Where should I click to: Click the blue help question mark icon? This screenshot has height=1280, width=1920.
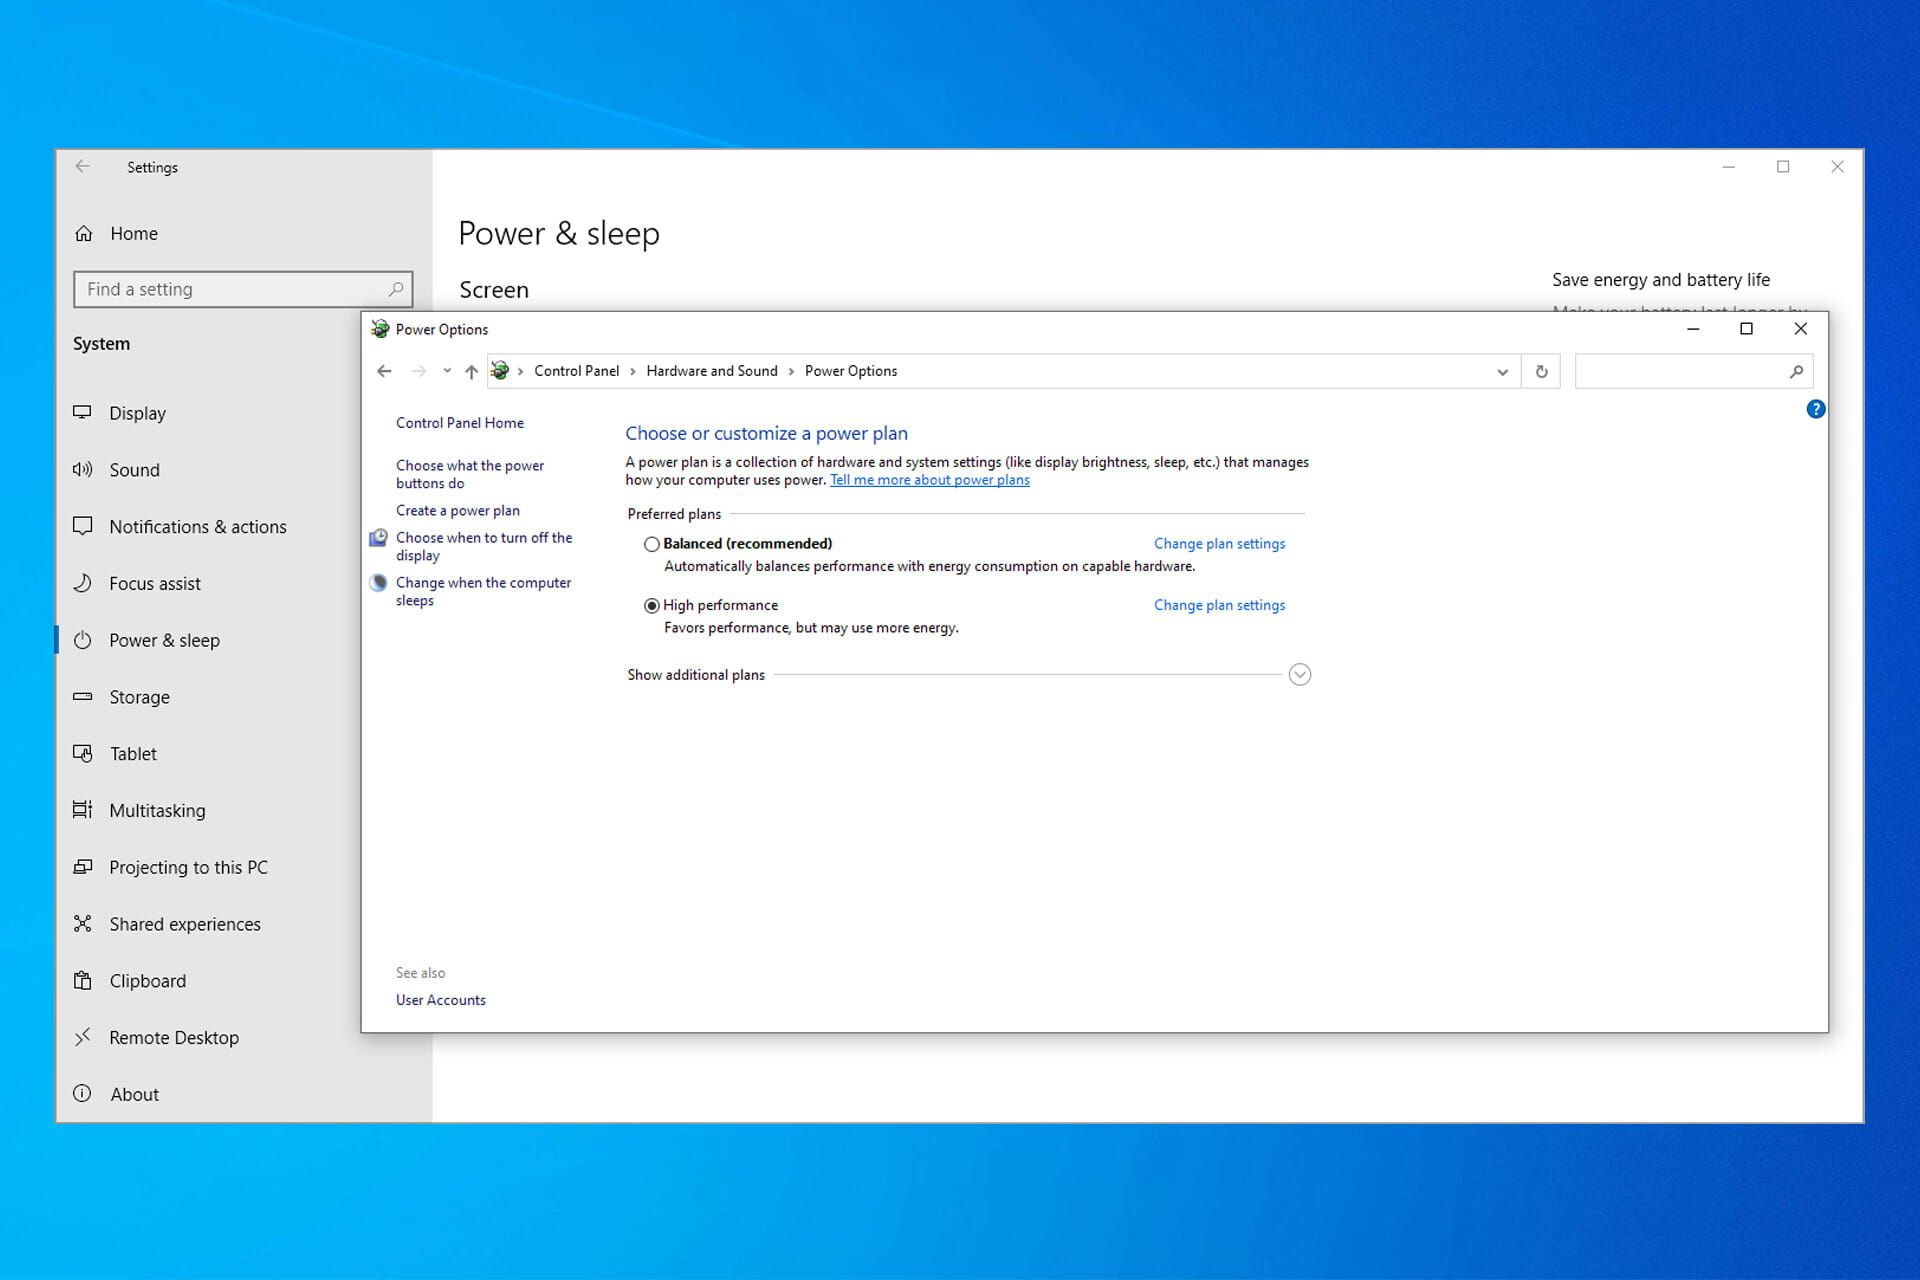pos(1816,409)
